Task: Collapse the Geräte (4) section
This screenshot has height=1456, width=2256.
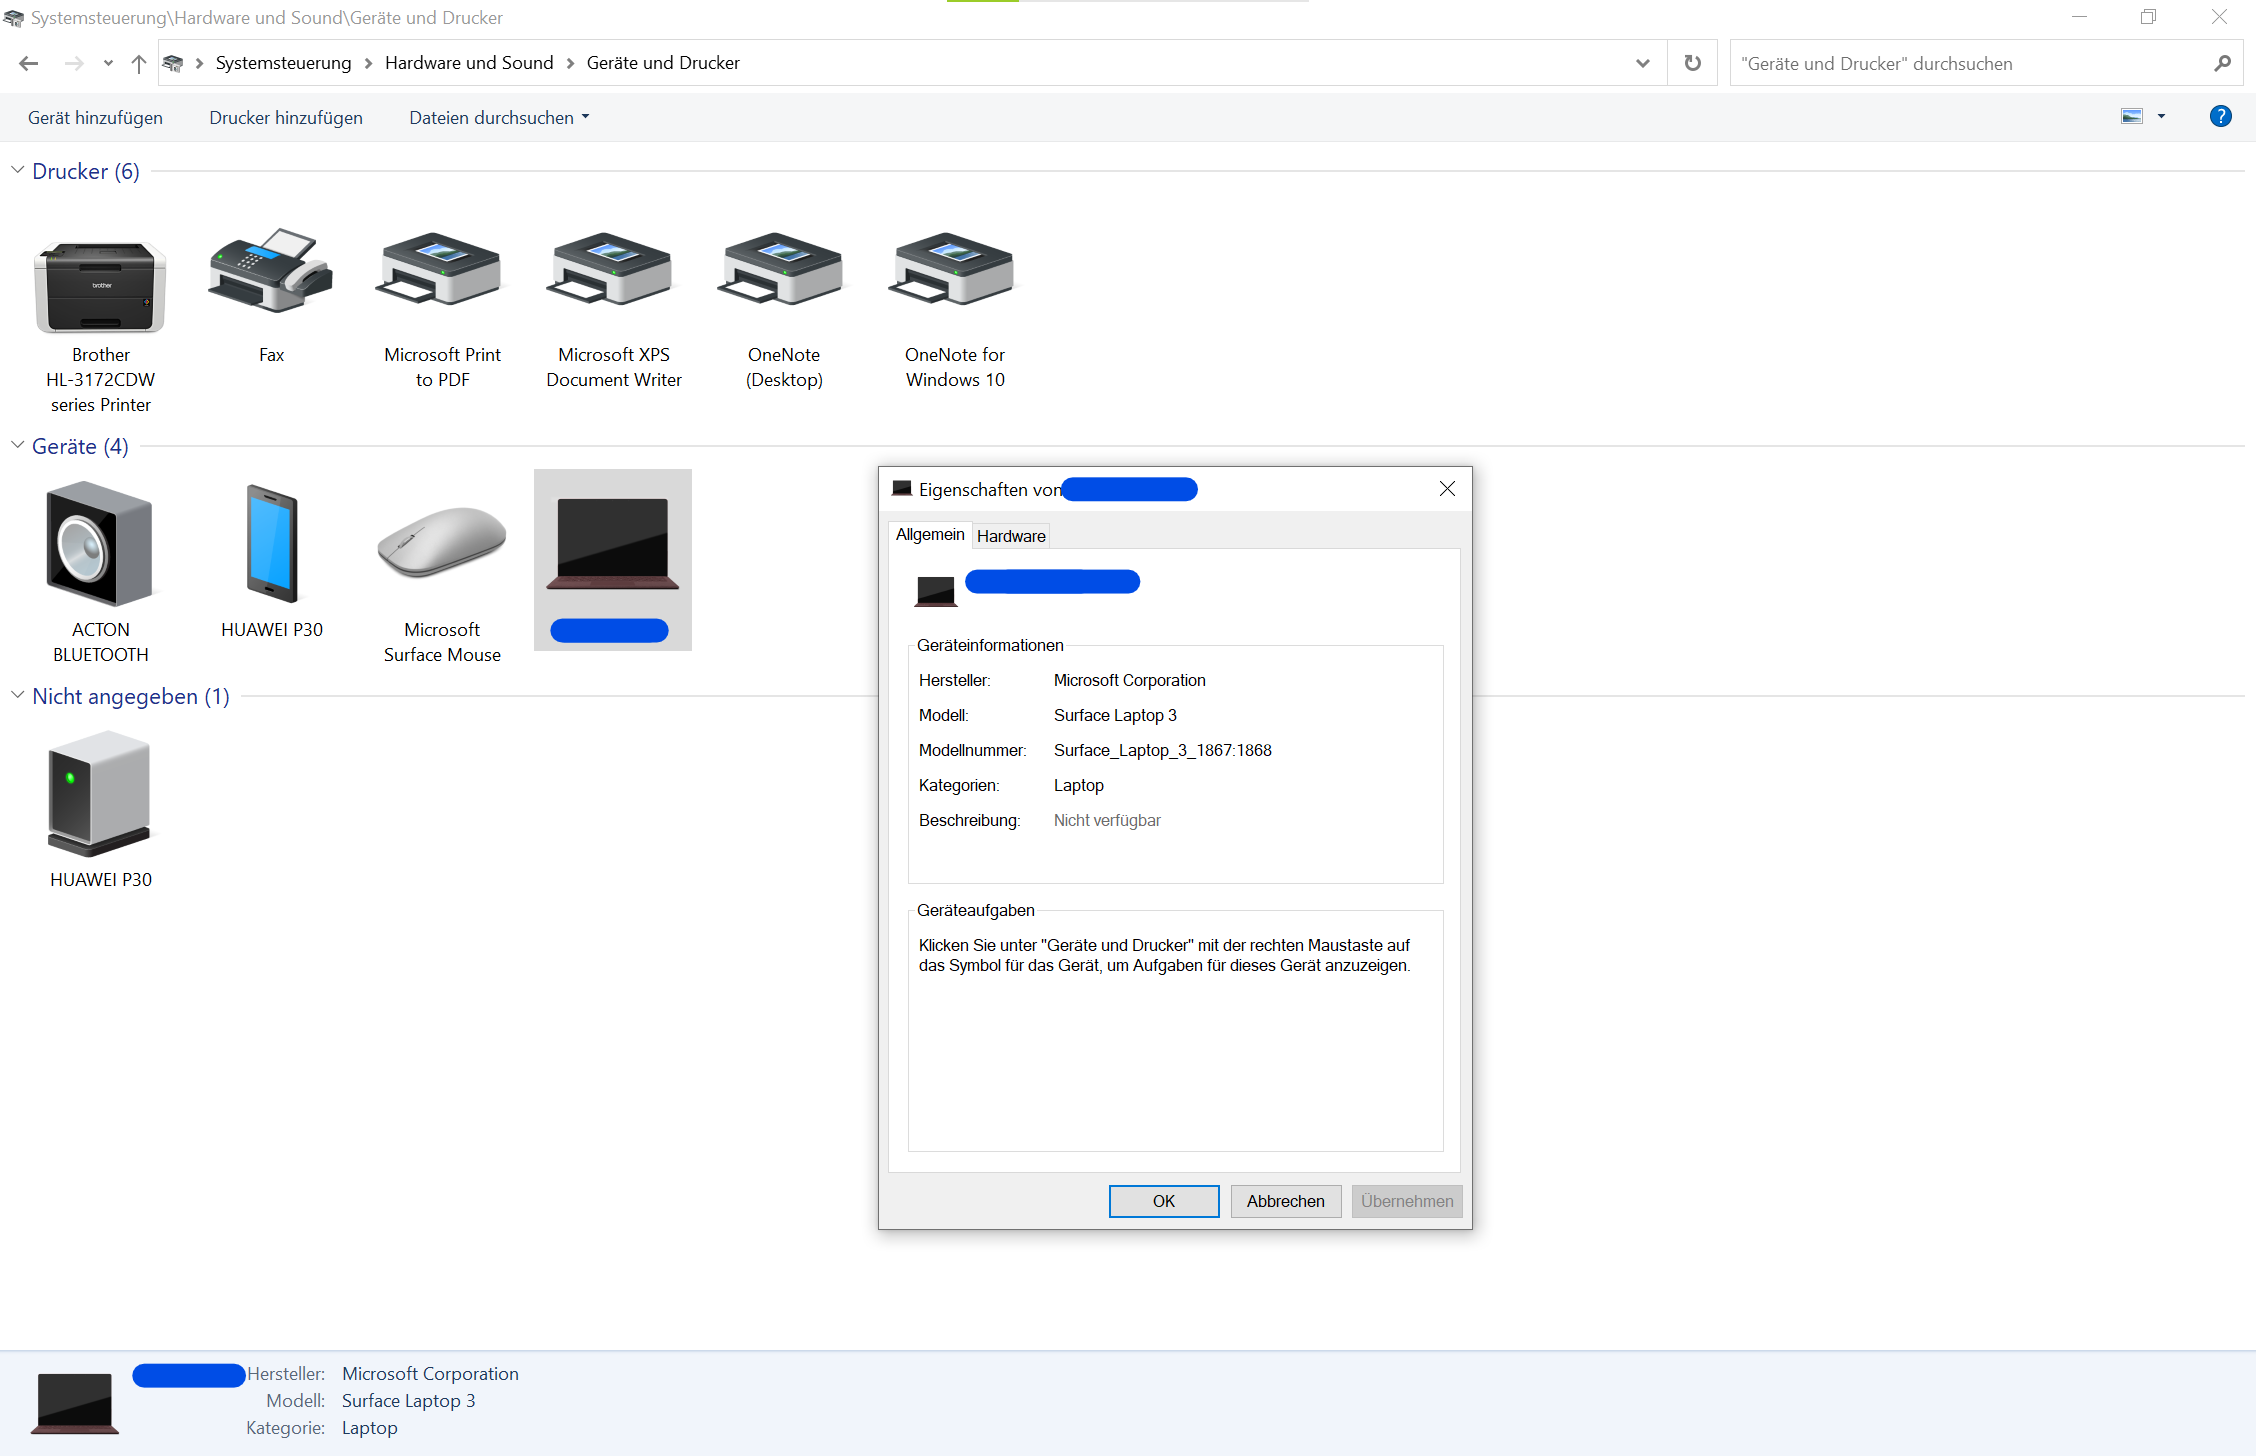Action: click(18, 446)
